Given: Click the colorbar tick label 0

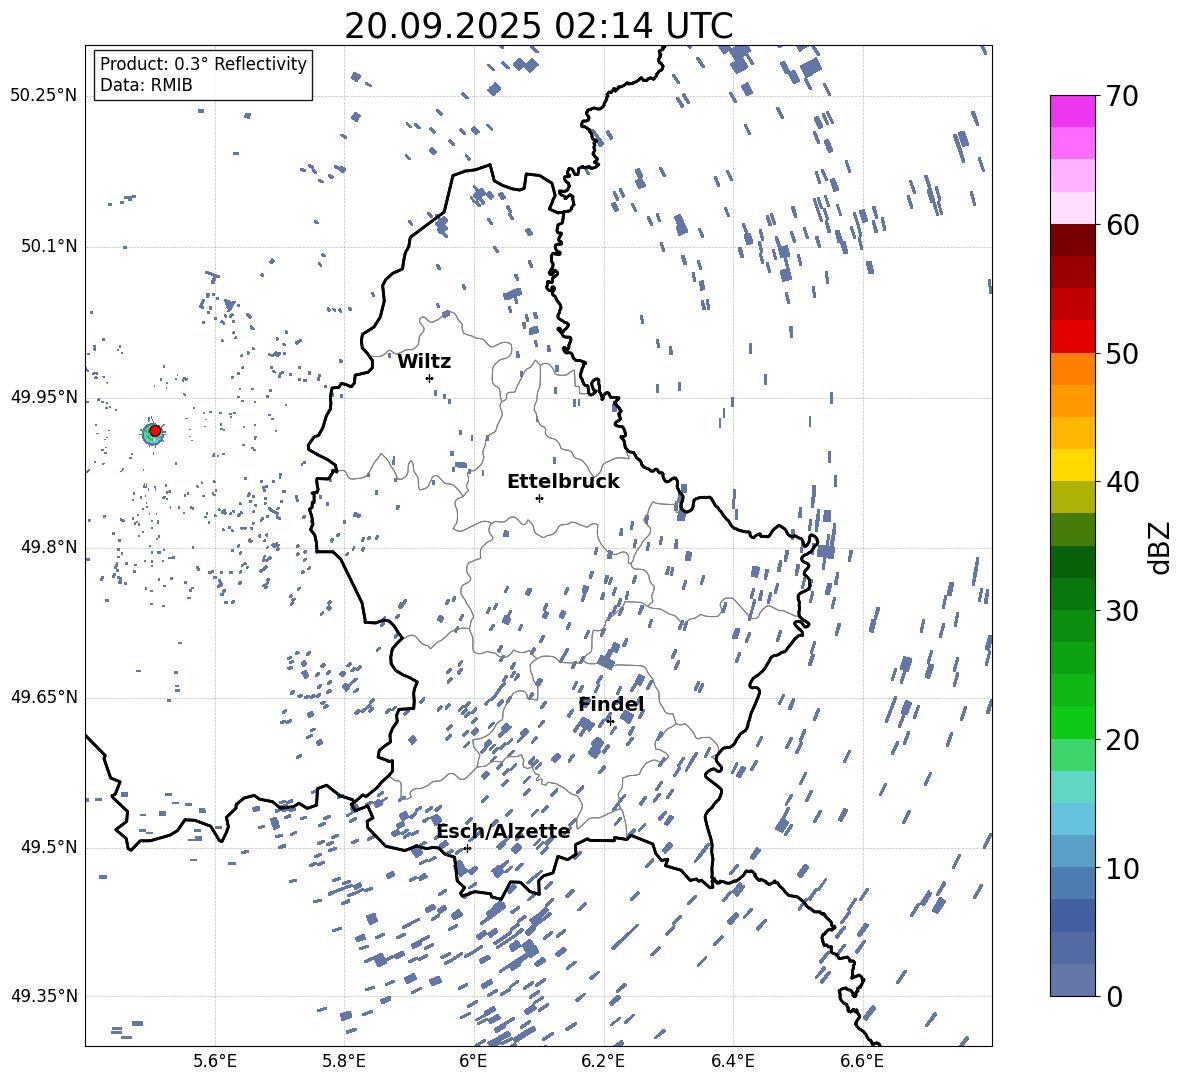Looking at the screenshot, I should (1114, 996).
